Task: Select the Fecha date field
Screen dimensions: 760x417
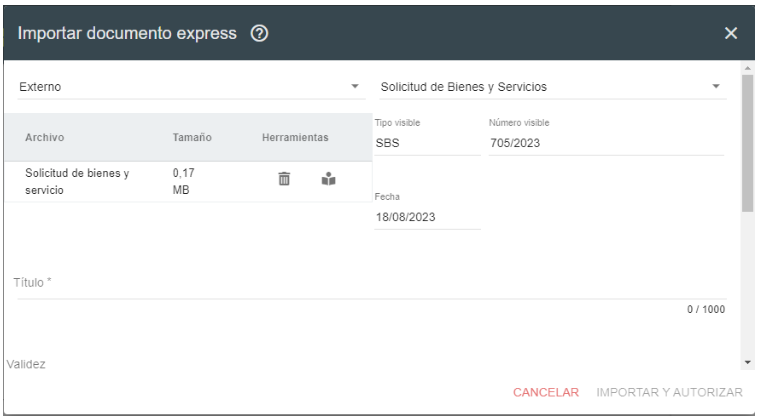Action: coord(427,217)
